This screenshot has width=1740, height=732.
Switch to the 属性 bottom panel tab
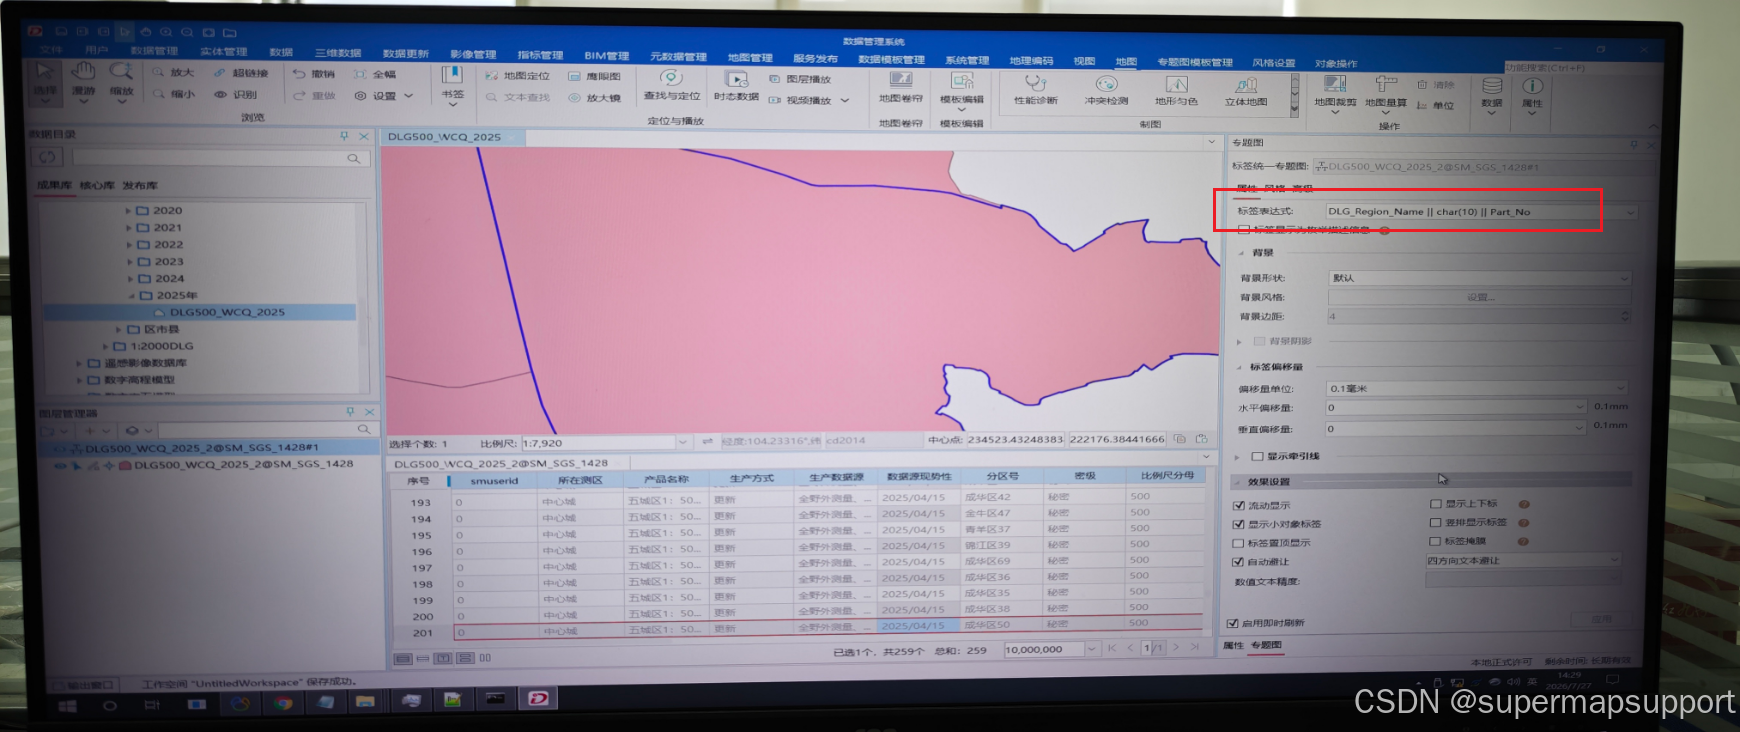point(1233,645)
